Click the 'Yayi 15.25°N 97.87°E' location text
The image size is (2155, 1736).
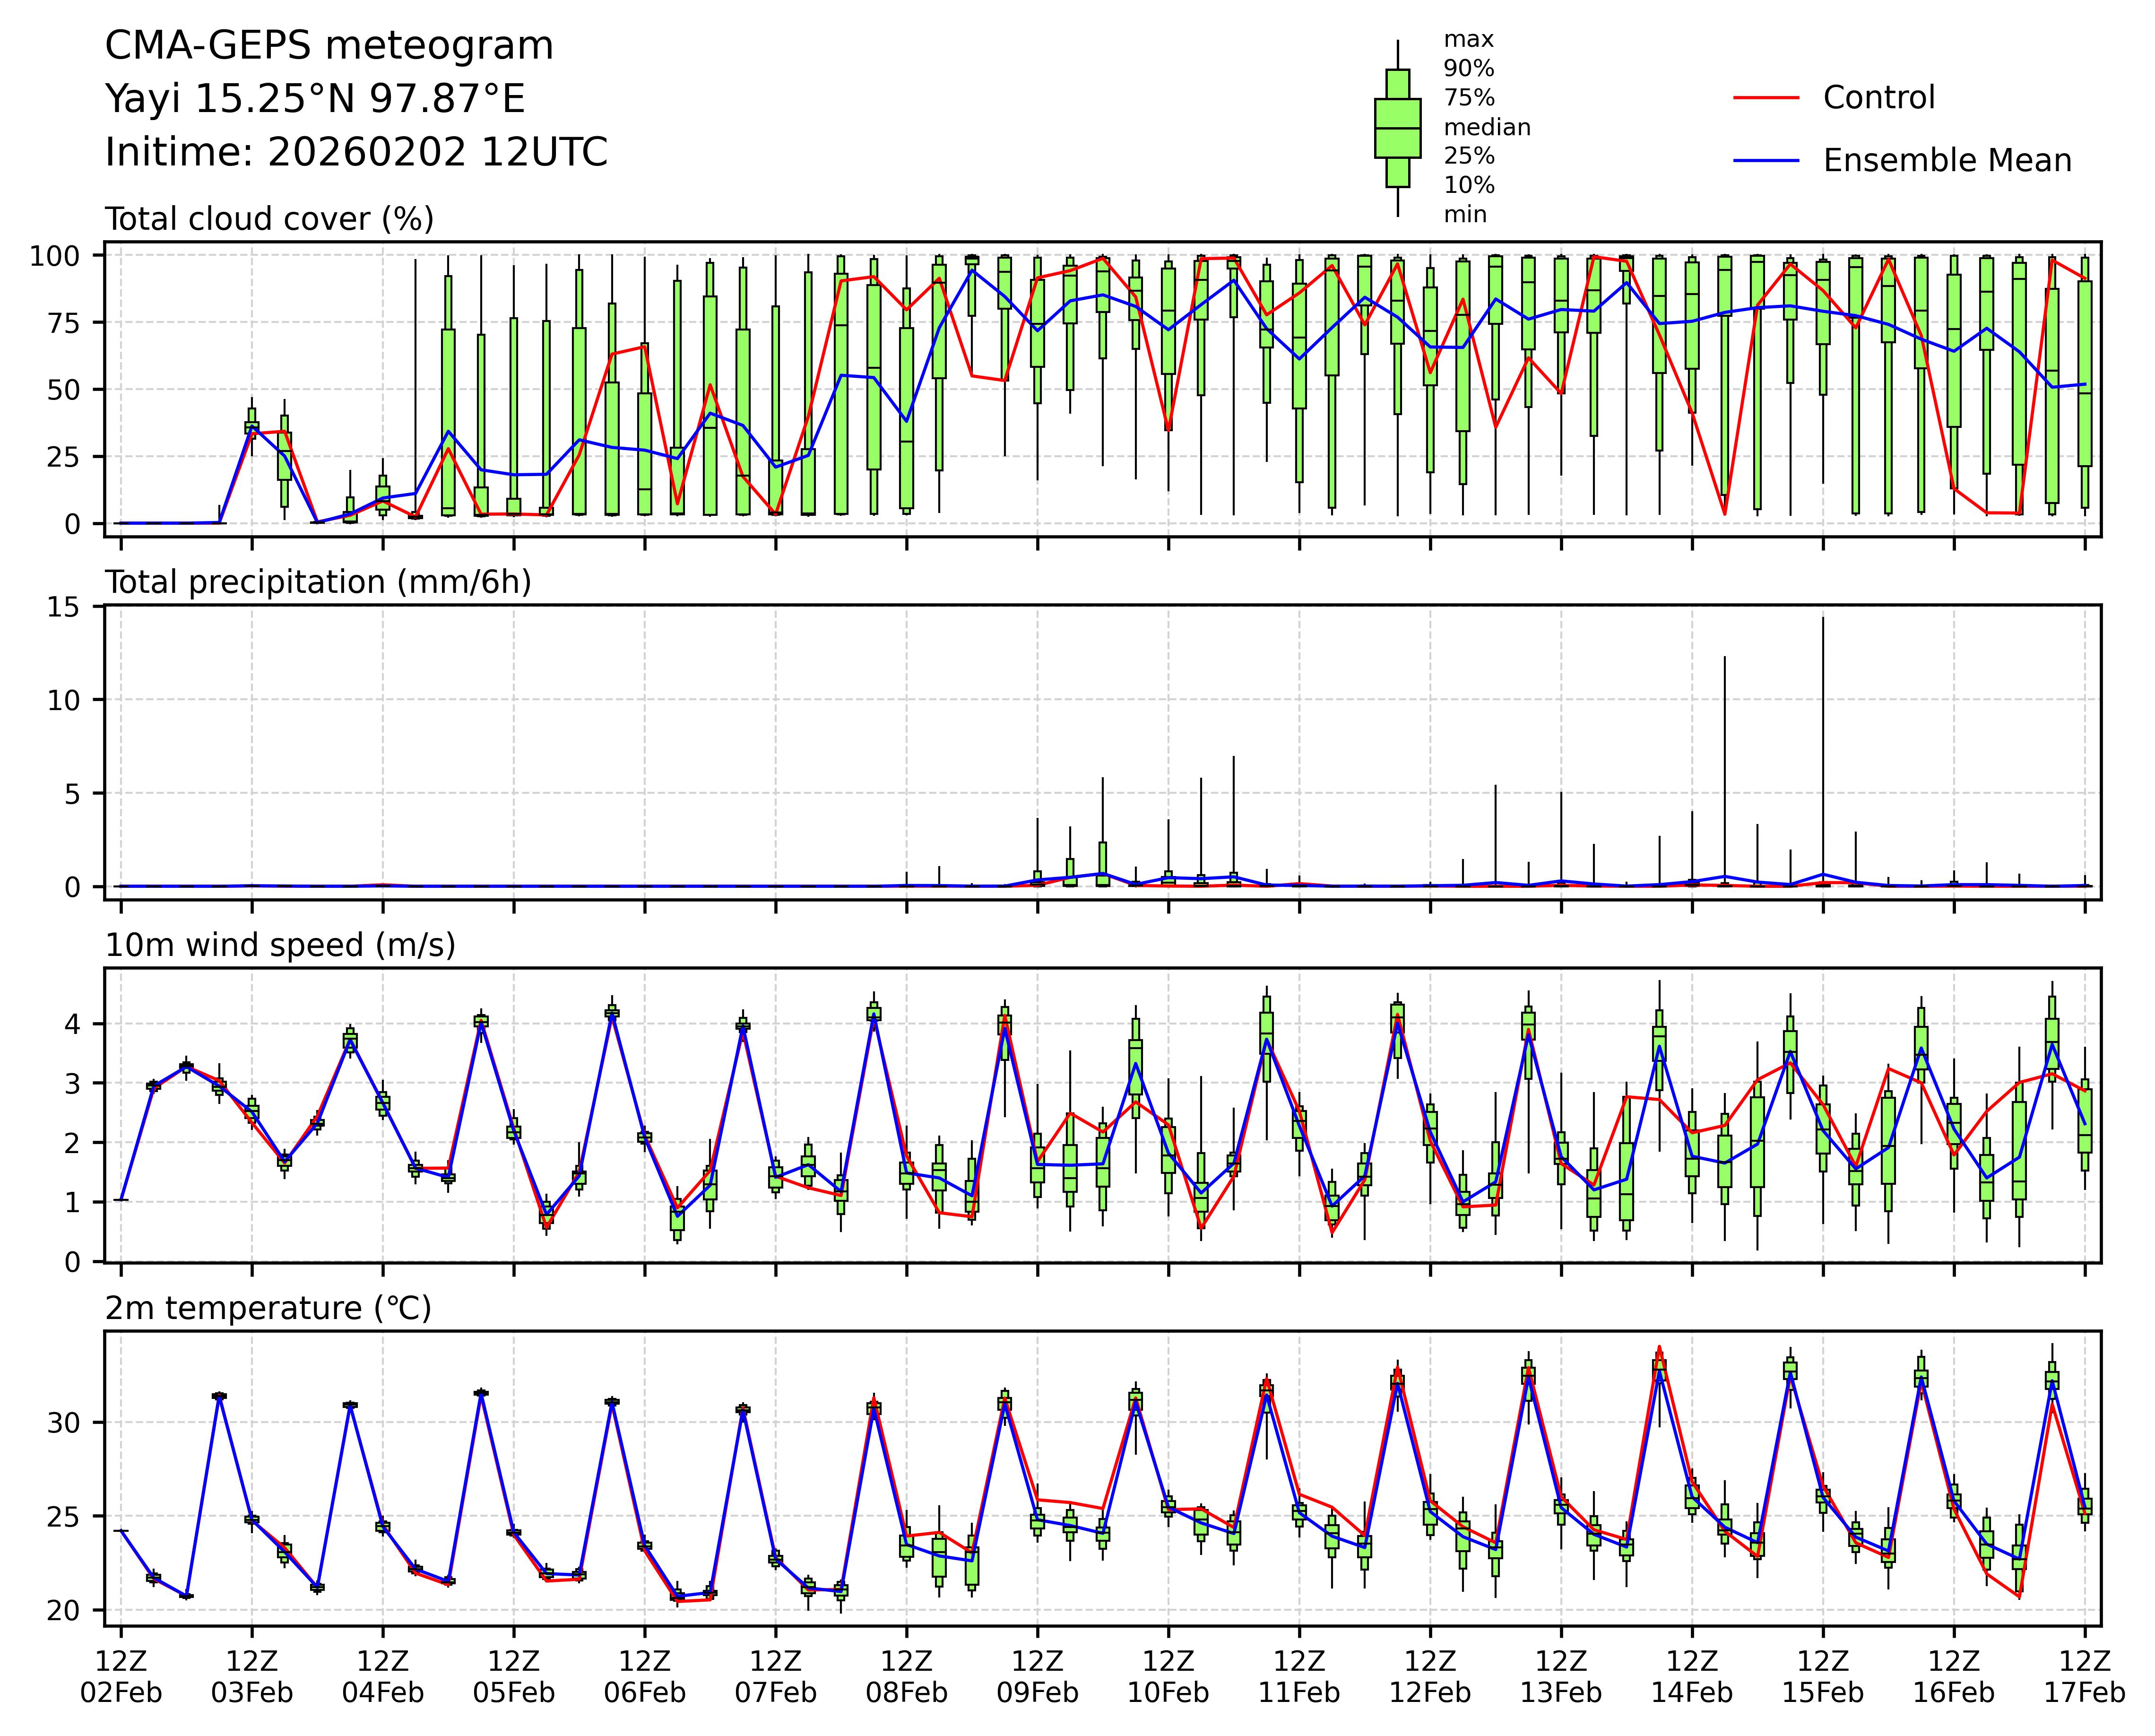click(x=315, y=99)
